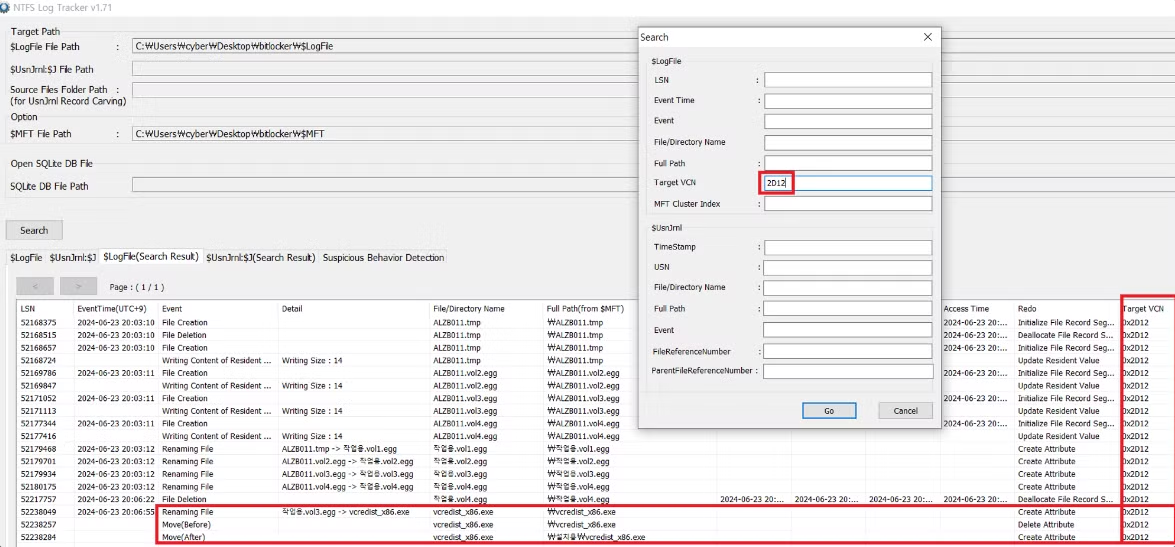Click '\설치용\vcredist_x86.exe' full path cell
This screenshot has height=547, width=1175.
click(596, 537)
